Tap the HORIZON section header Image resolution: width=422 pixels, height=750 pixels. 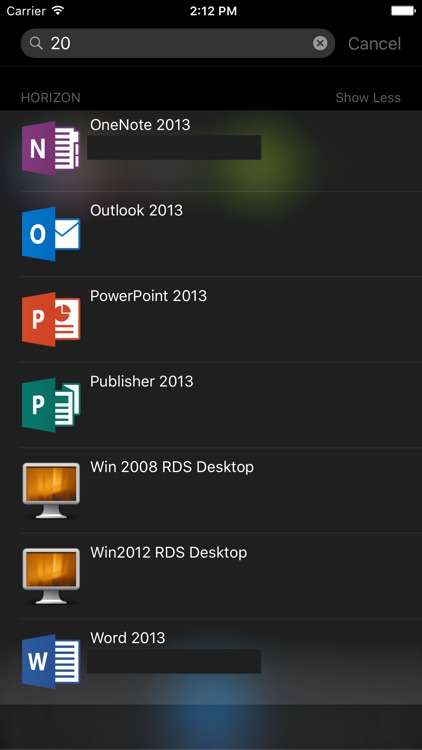51,98
